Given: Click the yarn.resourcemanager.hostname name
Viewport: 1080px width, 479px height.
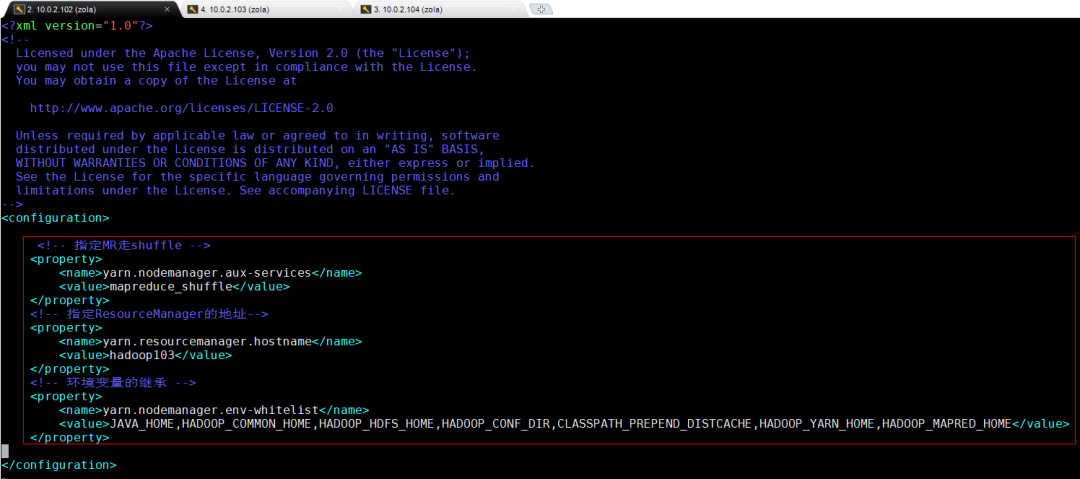Looking at the screenshot, I should (207, 342).
